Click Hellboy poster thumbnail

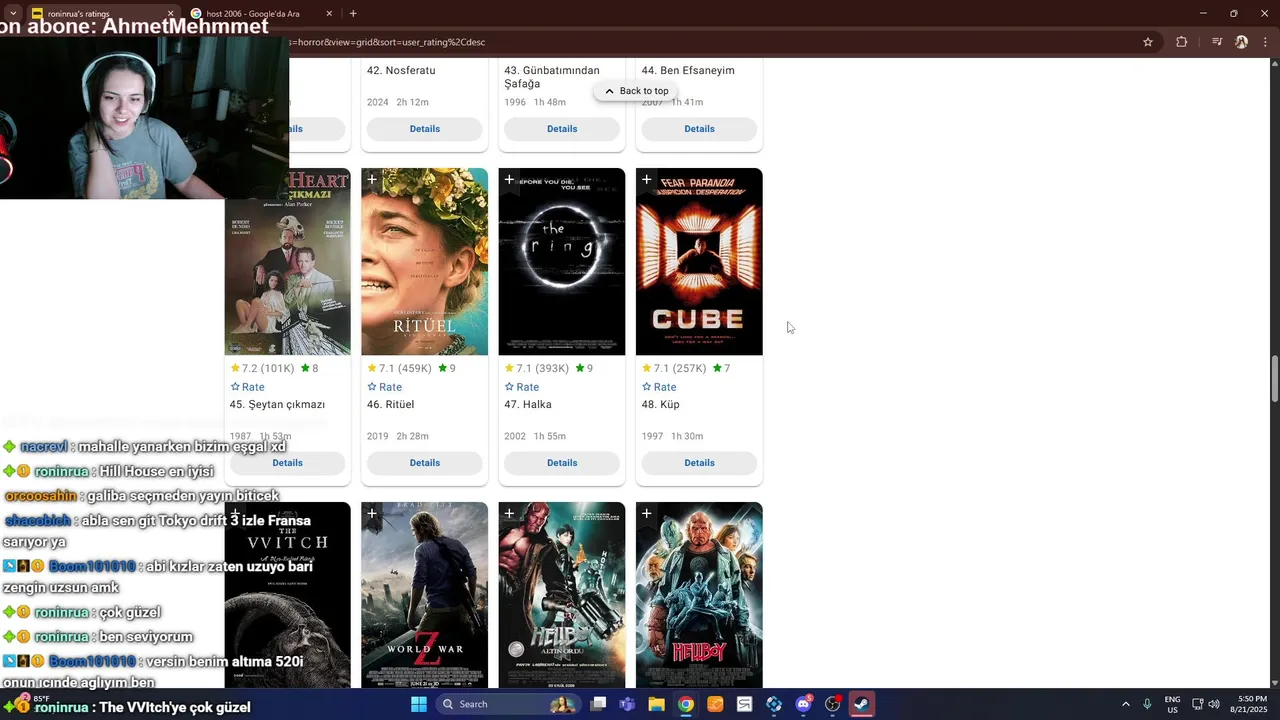699,595
